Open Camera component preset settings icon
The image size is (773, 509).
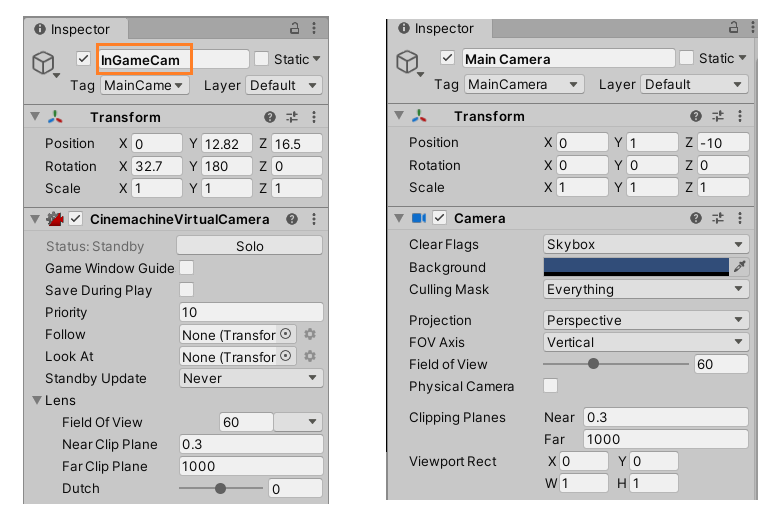[x=717, y=218]
